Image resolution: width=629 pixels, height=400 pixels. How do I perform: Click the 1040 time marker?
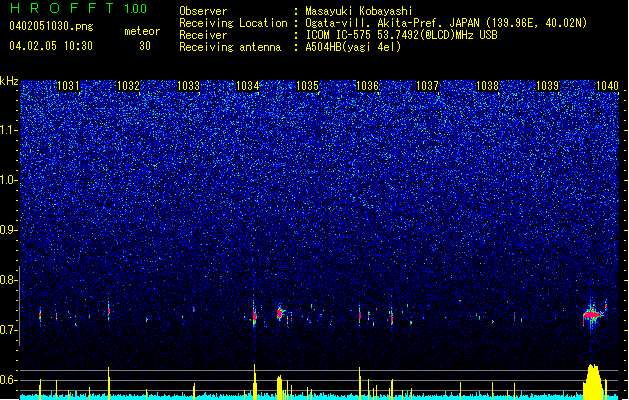point(607,85)
